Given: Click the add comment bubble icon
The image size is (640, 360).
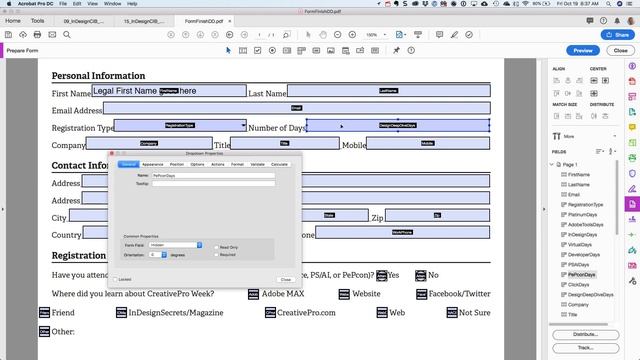Looking at the screenshot, I should point(439,35).
